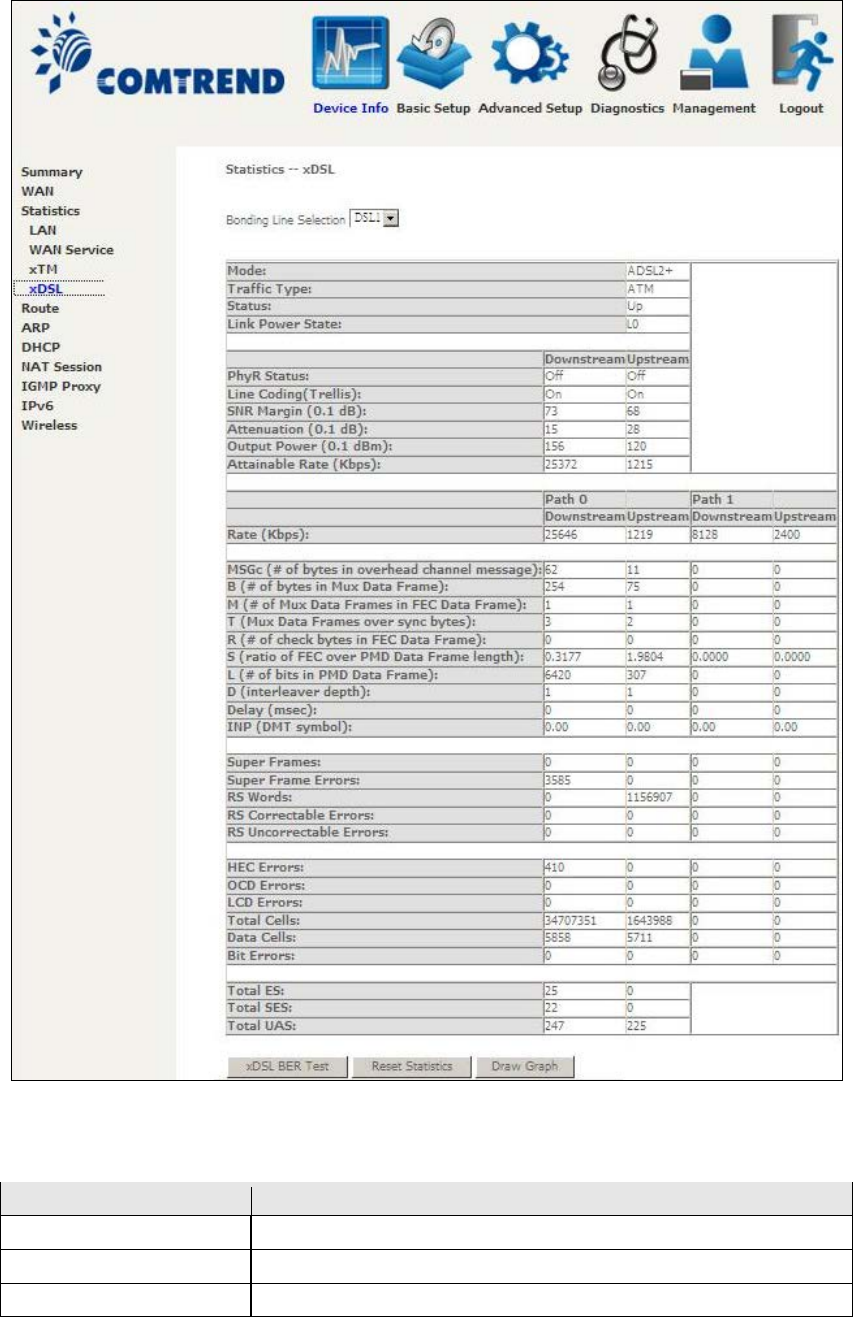Click the Diagnostics label

pos(627,108)
